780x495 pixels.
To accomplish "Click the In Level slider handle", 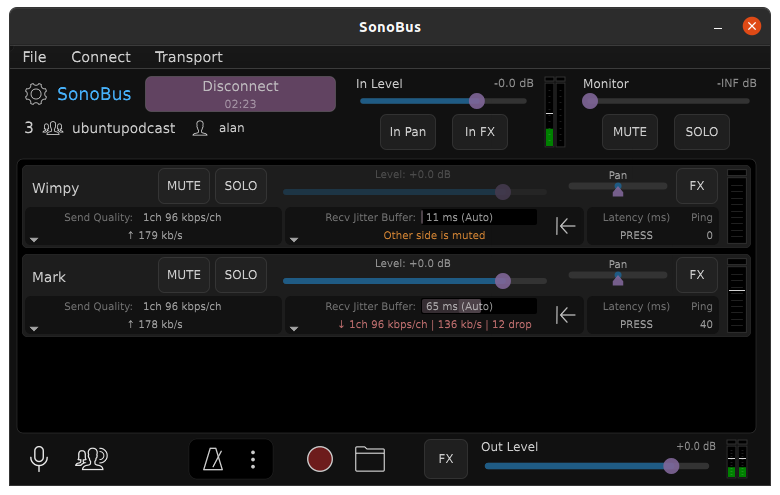I will [x=477, y=101].
